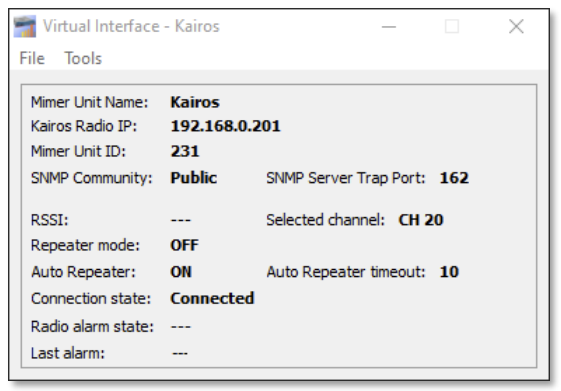Click the Selected channel value 'CH 20'
561x391 pixels.
pos(421,220)
